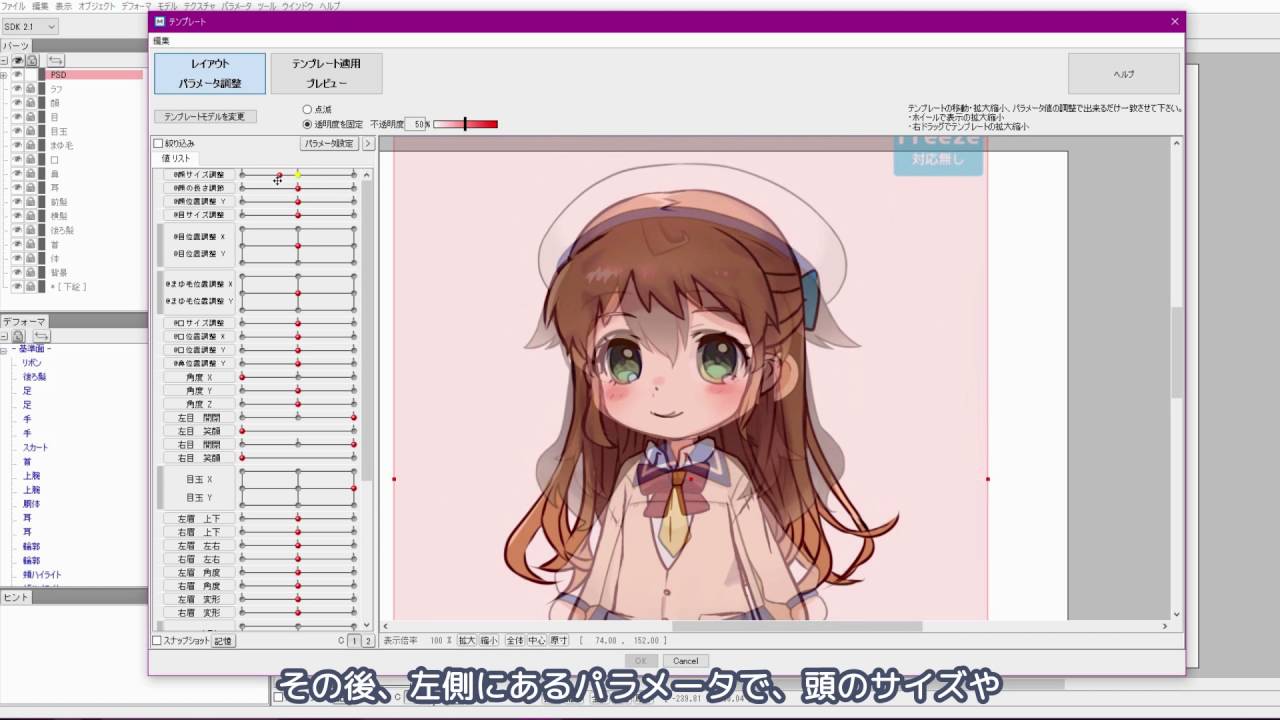Toggle eye icon for 目 part

coord(17,117)
